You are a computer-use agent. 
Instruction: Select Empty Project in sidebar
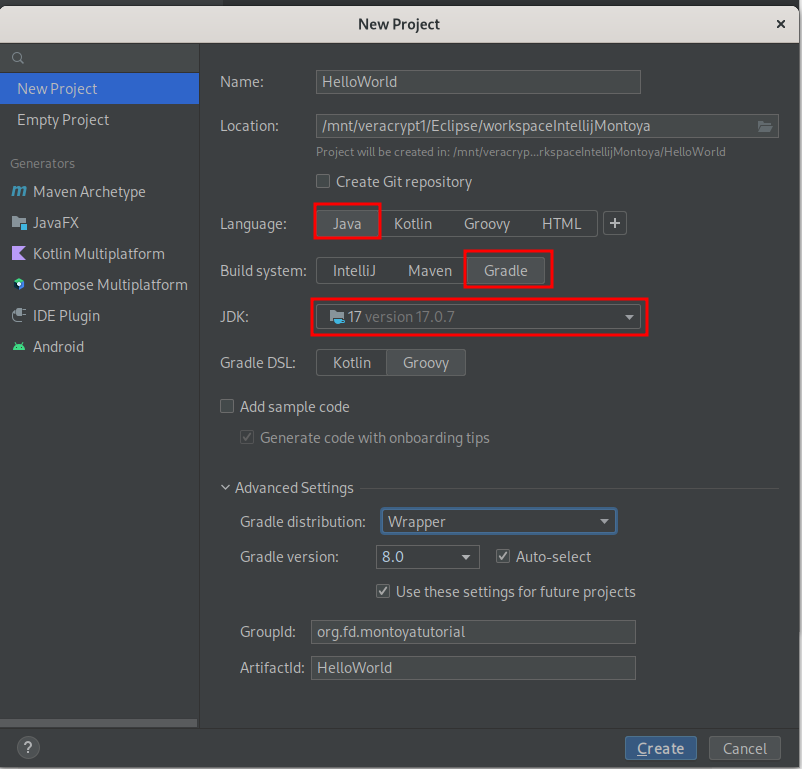[63, 119]
